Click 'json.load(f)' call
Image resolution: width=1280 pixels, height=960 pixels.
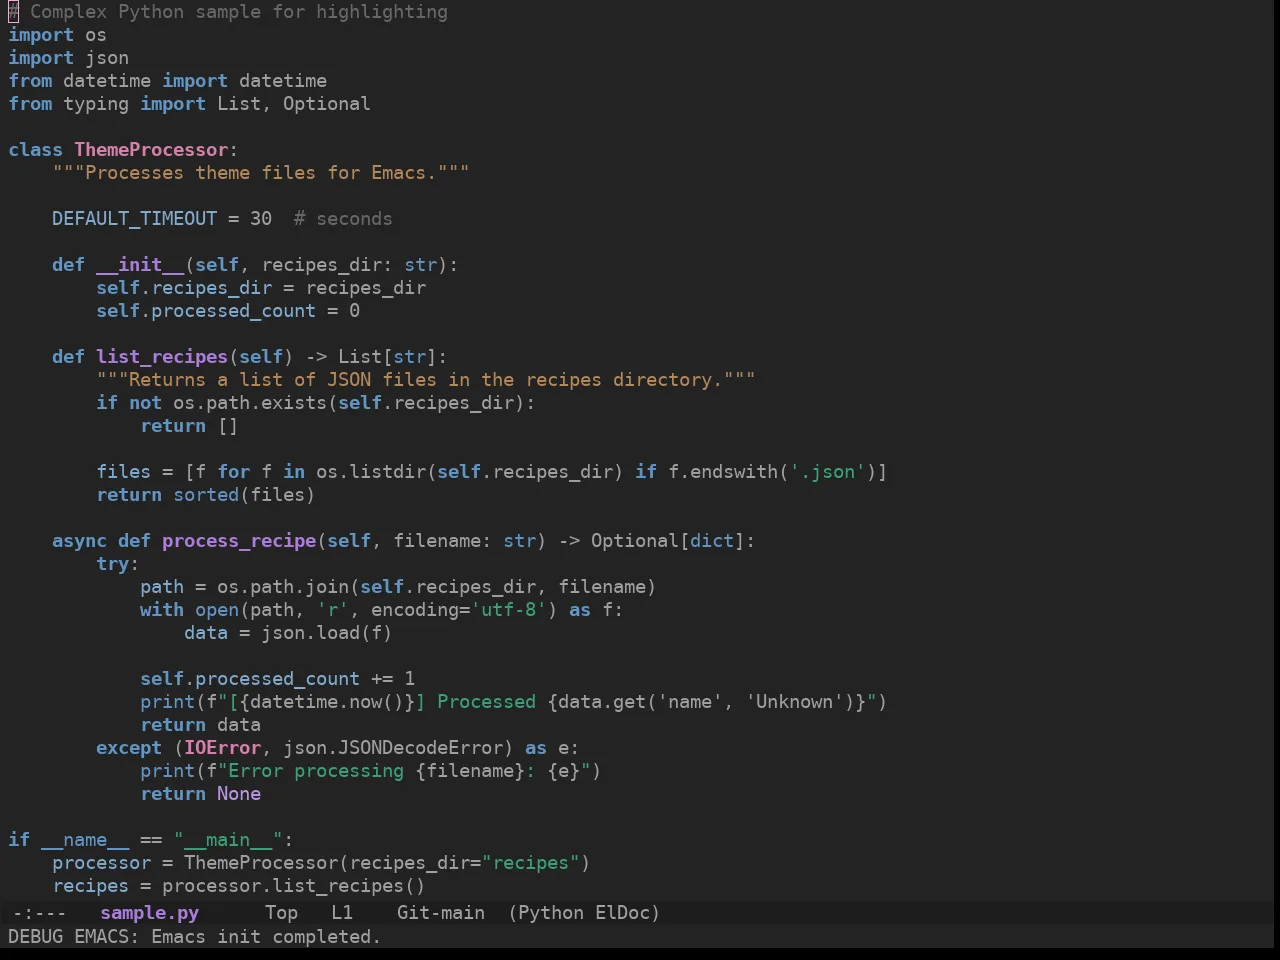(326, 633)
